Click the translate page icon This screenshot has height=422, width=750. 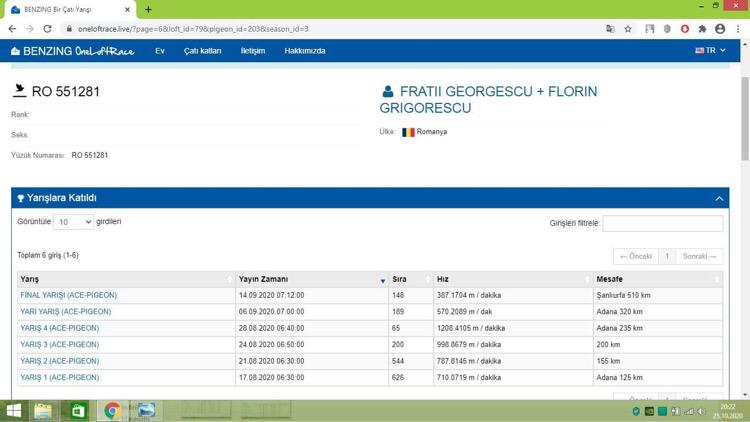(x=610, y=29)
